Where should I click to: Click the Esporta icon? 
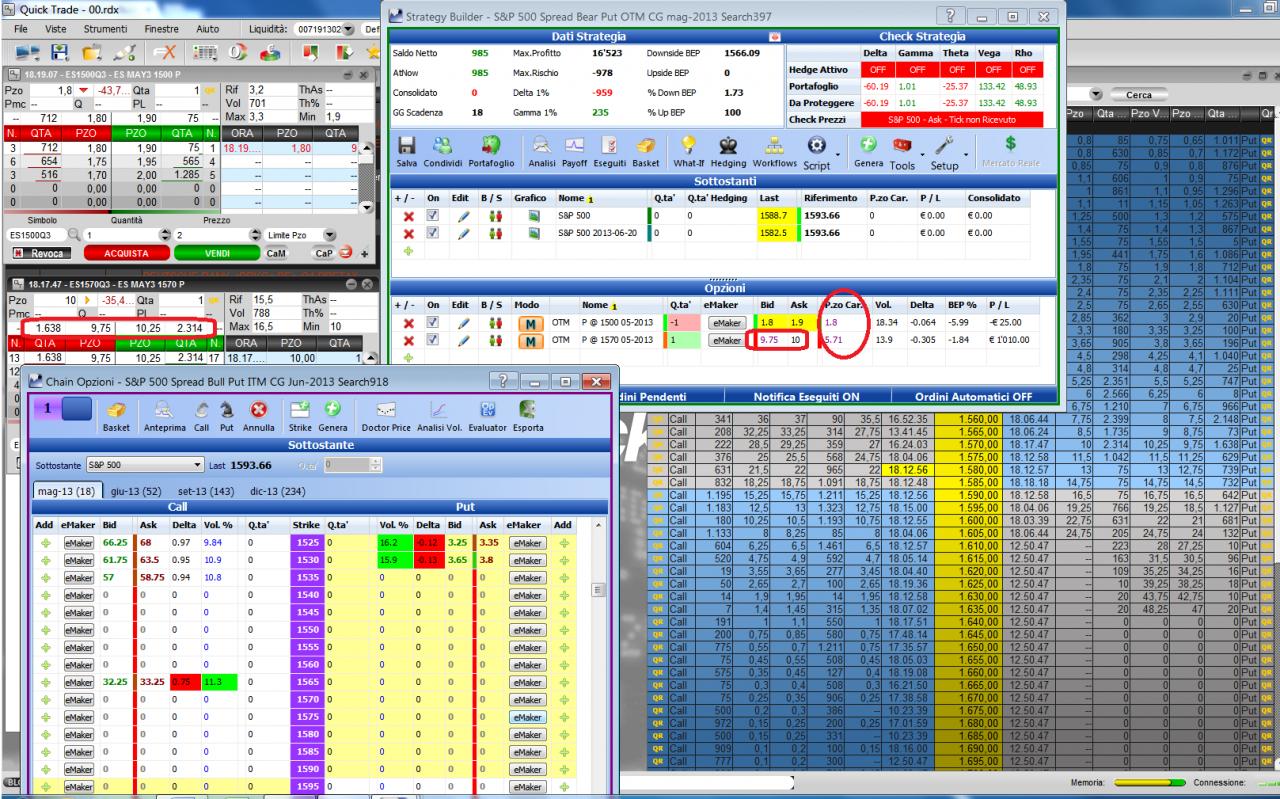pos(529,409)
